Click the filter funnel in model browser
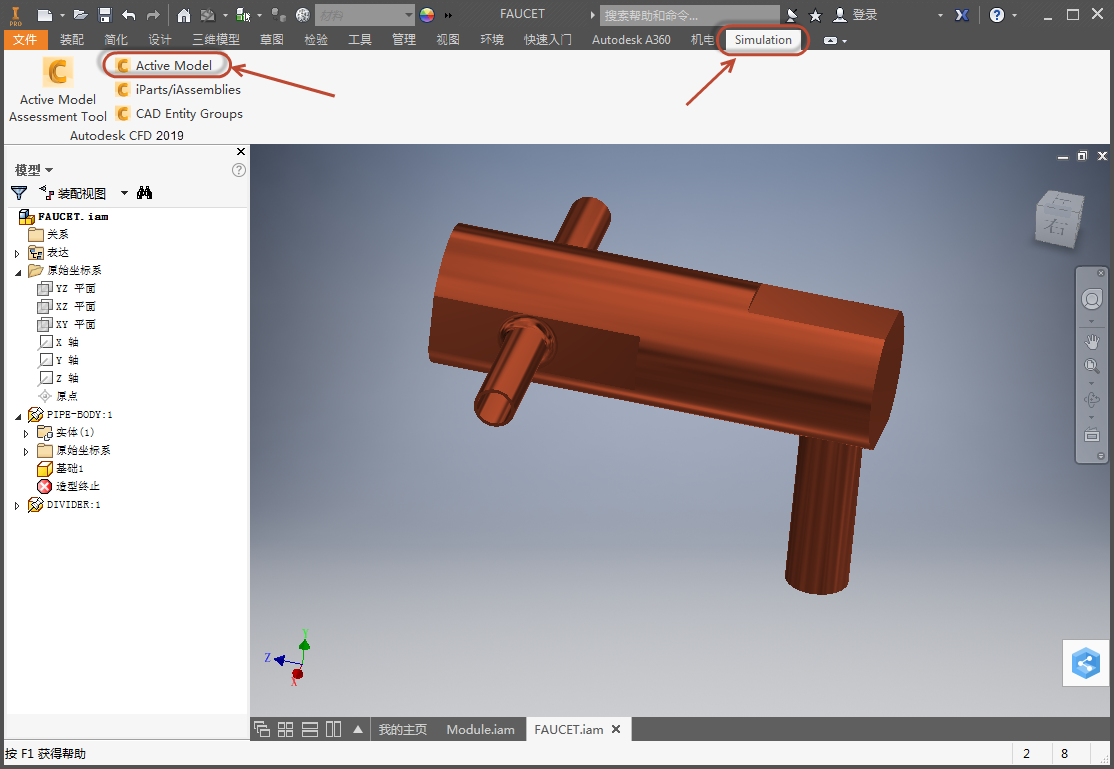The image size is (1114, 769). point(19,193)
